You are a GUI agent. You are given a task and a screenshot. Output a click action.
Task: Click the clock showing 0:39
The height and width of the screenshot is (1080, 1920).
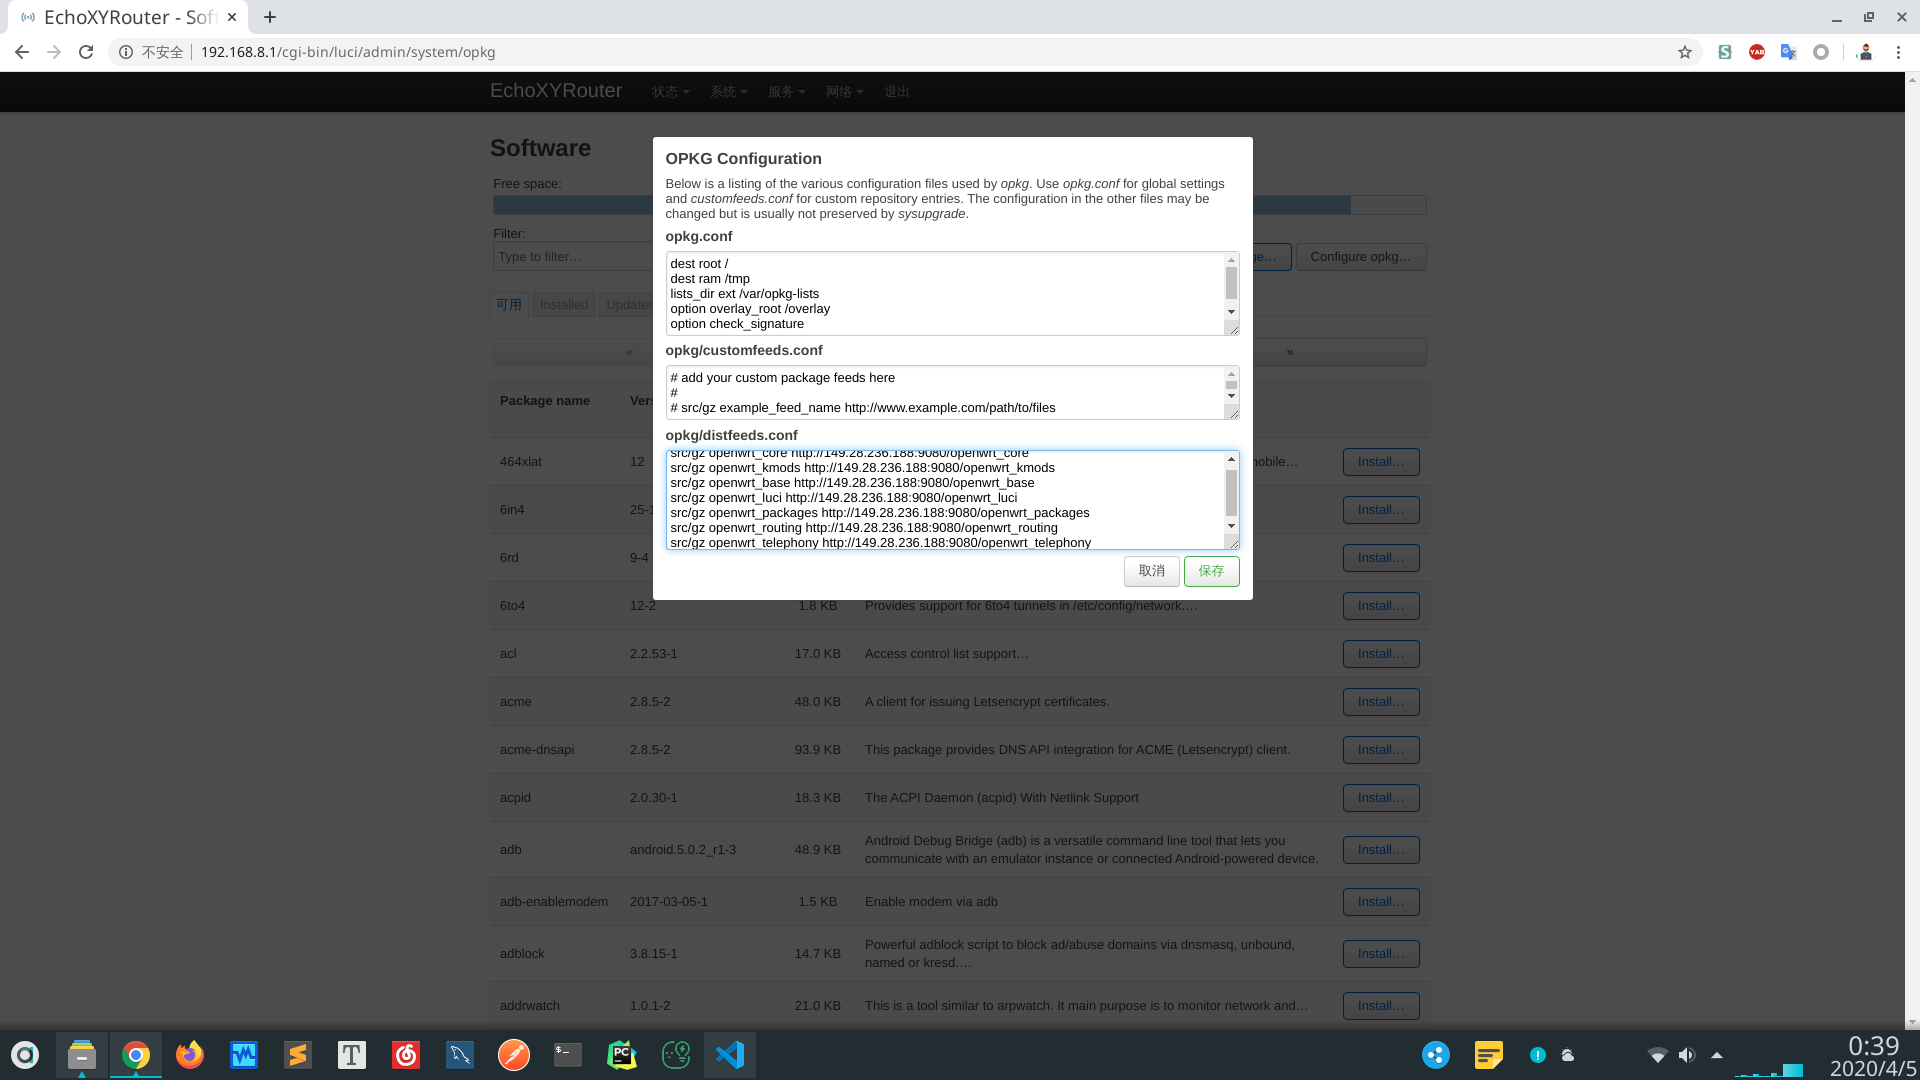coord(1873,1046)
